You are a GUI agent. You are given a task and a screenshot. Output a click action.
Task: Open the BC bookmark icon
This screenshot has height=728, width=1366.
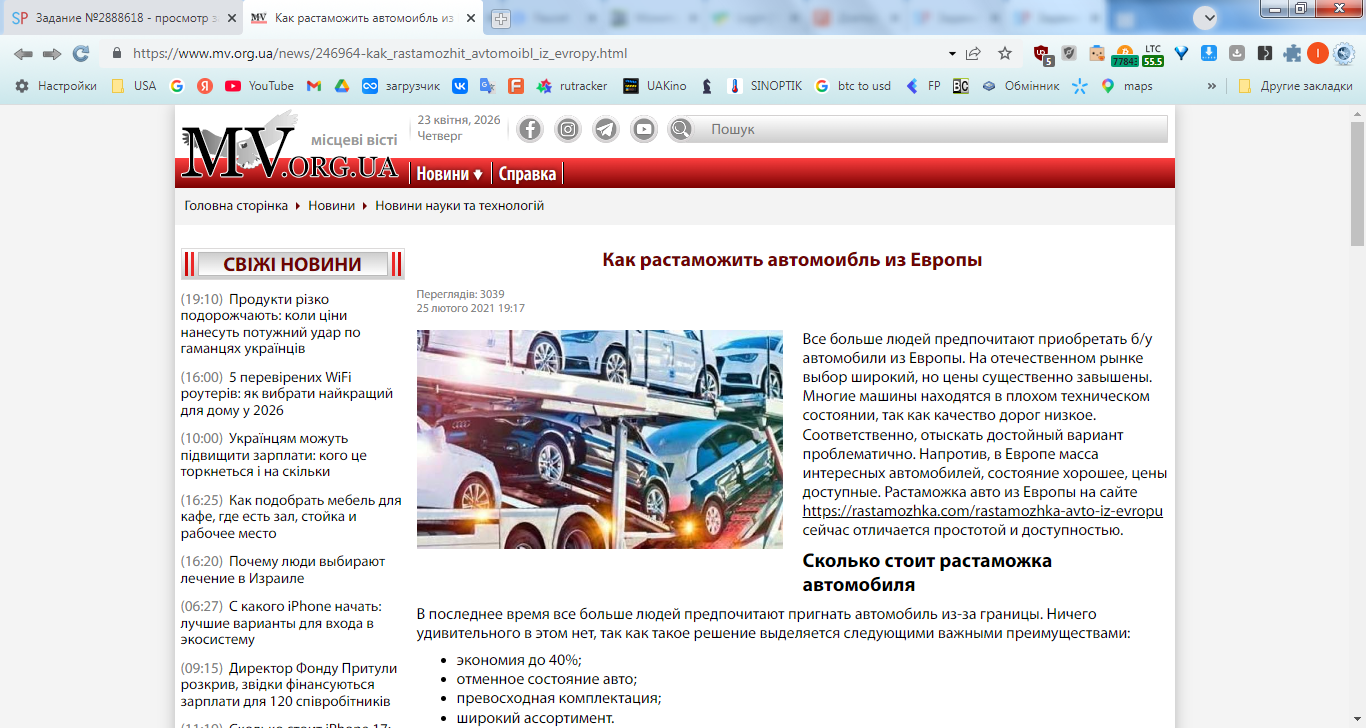[x=960, y=86]
